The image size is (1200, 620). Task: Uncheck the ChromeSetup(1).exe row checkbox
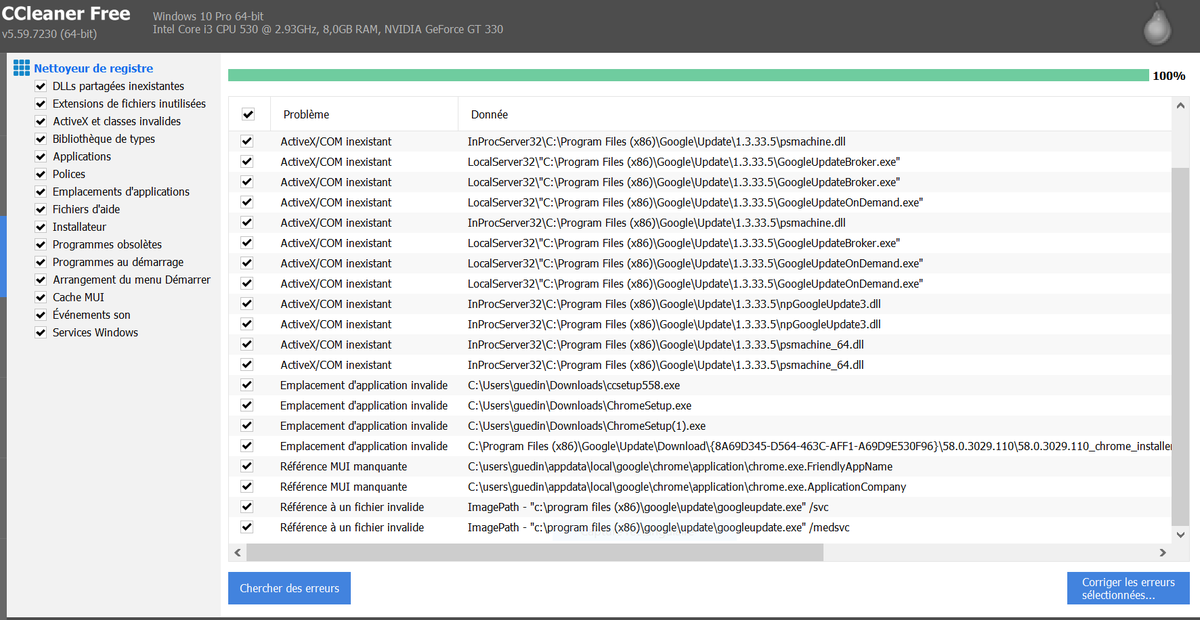(247, 426)
